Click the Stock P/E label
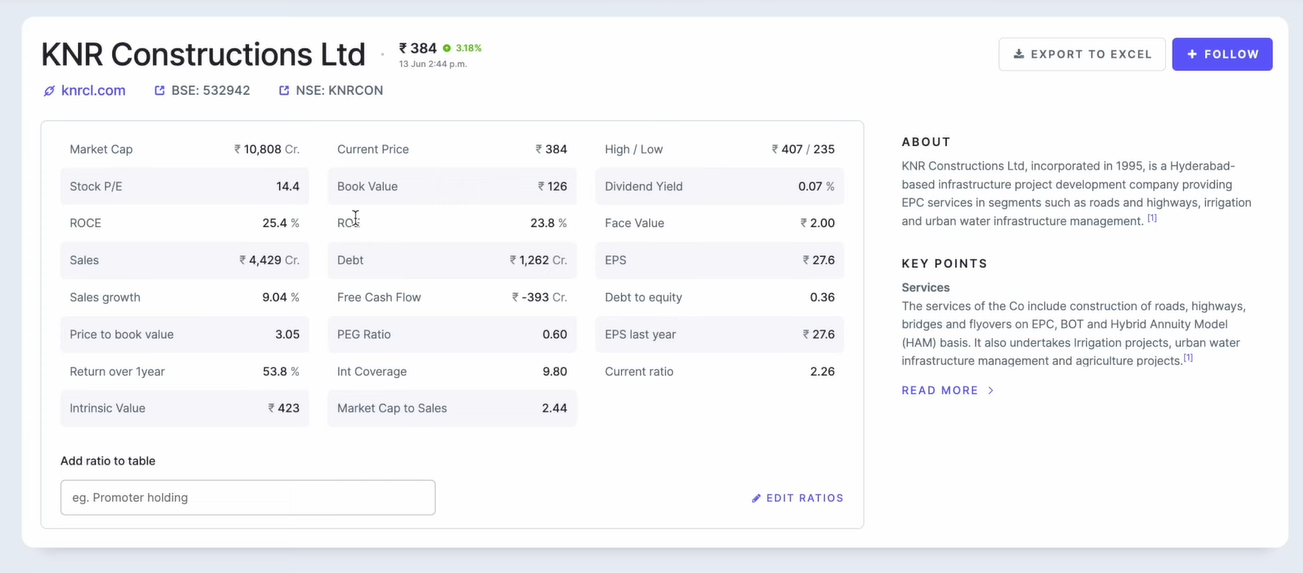Screen dimensions: 1303x573 [96, 186]
